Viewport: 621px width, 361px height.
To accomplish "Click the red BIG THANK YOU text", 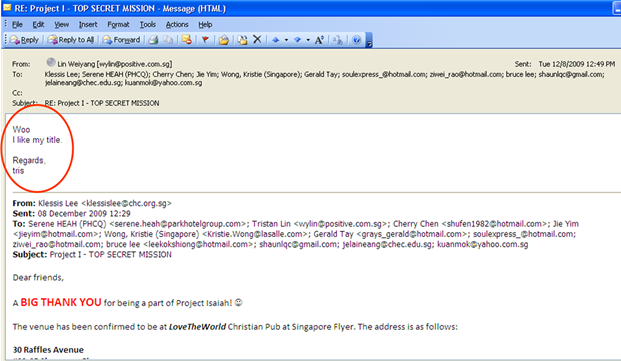I will [x=61, y=302].
